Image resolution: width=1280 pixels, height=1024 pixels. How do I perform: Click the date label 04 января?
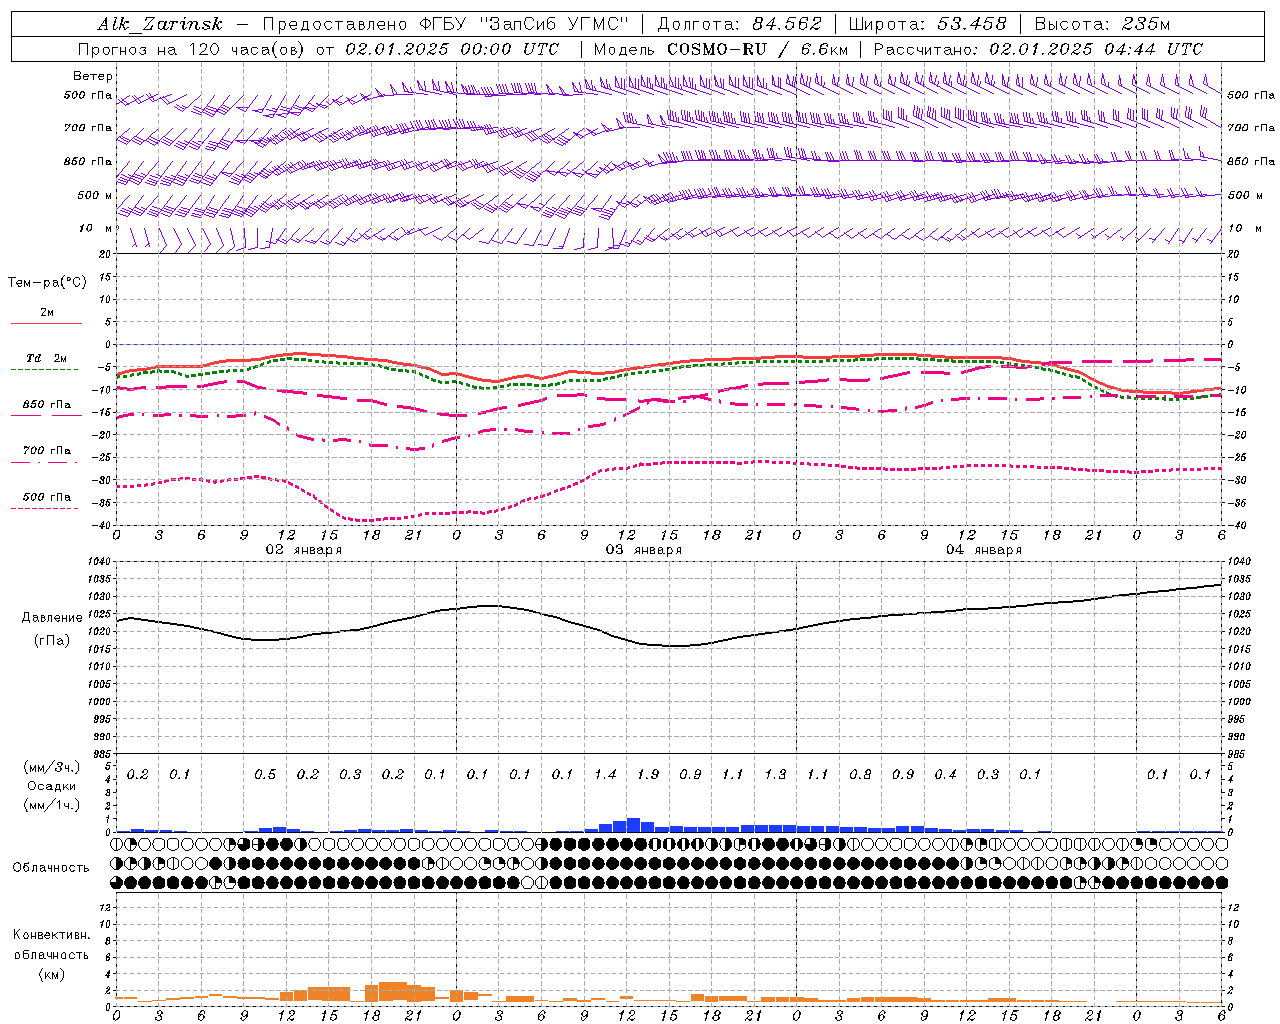tap(984, 550)
